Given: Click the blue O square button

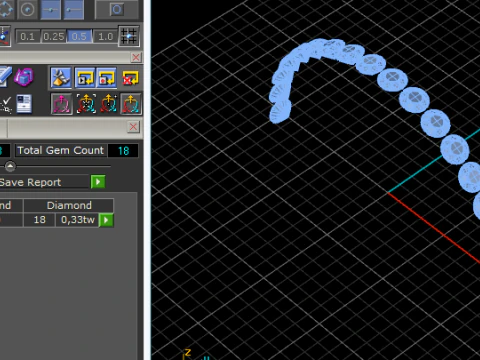Looking at the screenshot, I should (116, 10).
